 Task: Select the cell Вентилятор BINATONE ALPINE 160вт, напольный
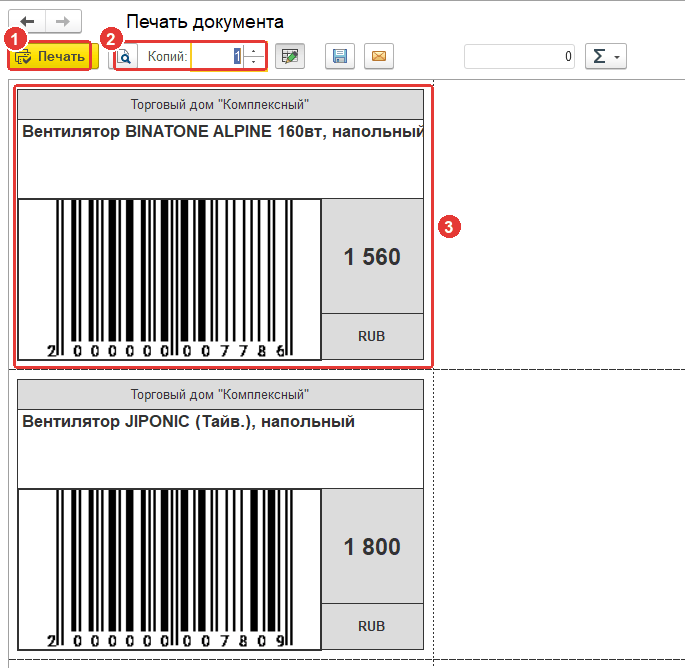pyautogui.click(x=220, y=159)
